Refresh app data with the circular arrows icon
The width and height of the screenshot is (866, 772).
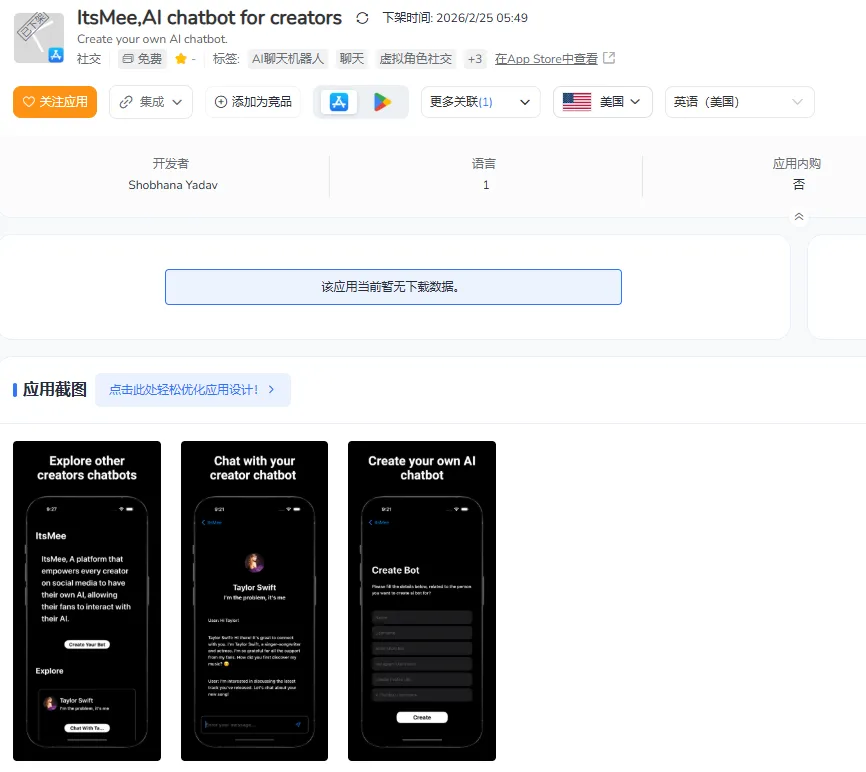[362, 18]
